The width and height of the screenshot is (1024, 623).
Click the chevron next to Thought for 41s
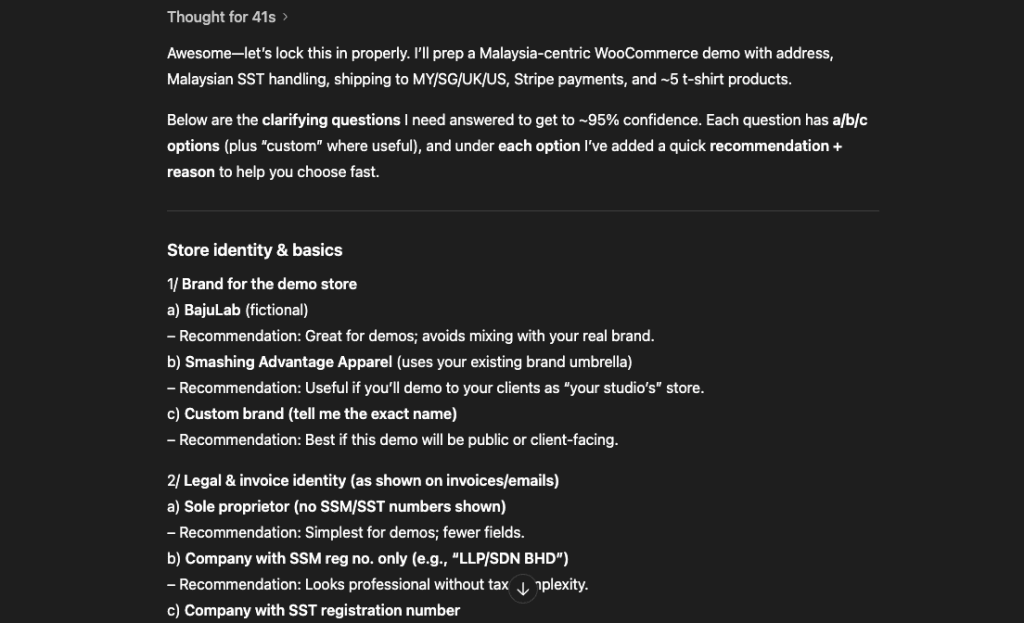point(285,17)
